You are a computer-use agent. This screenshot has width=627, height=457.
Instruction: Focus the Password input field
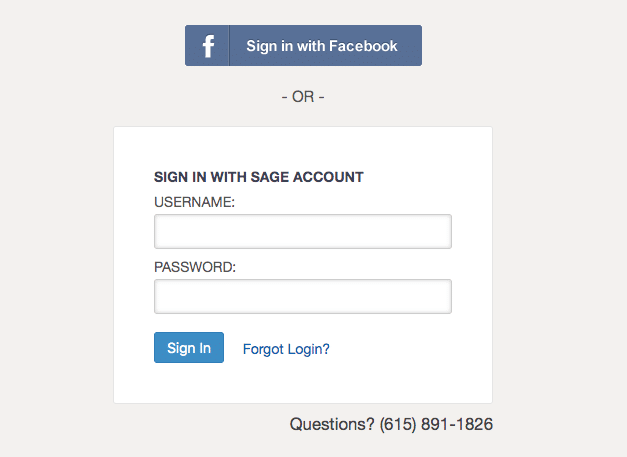(303, 296)
